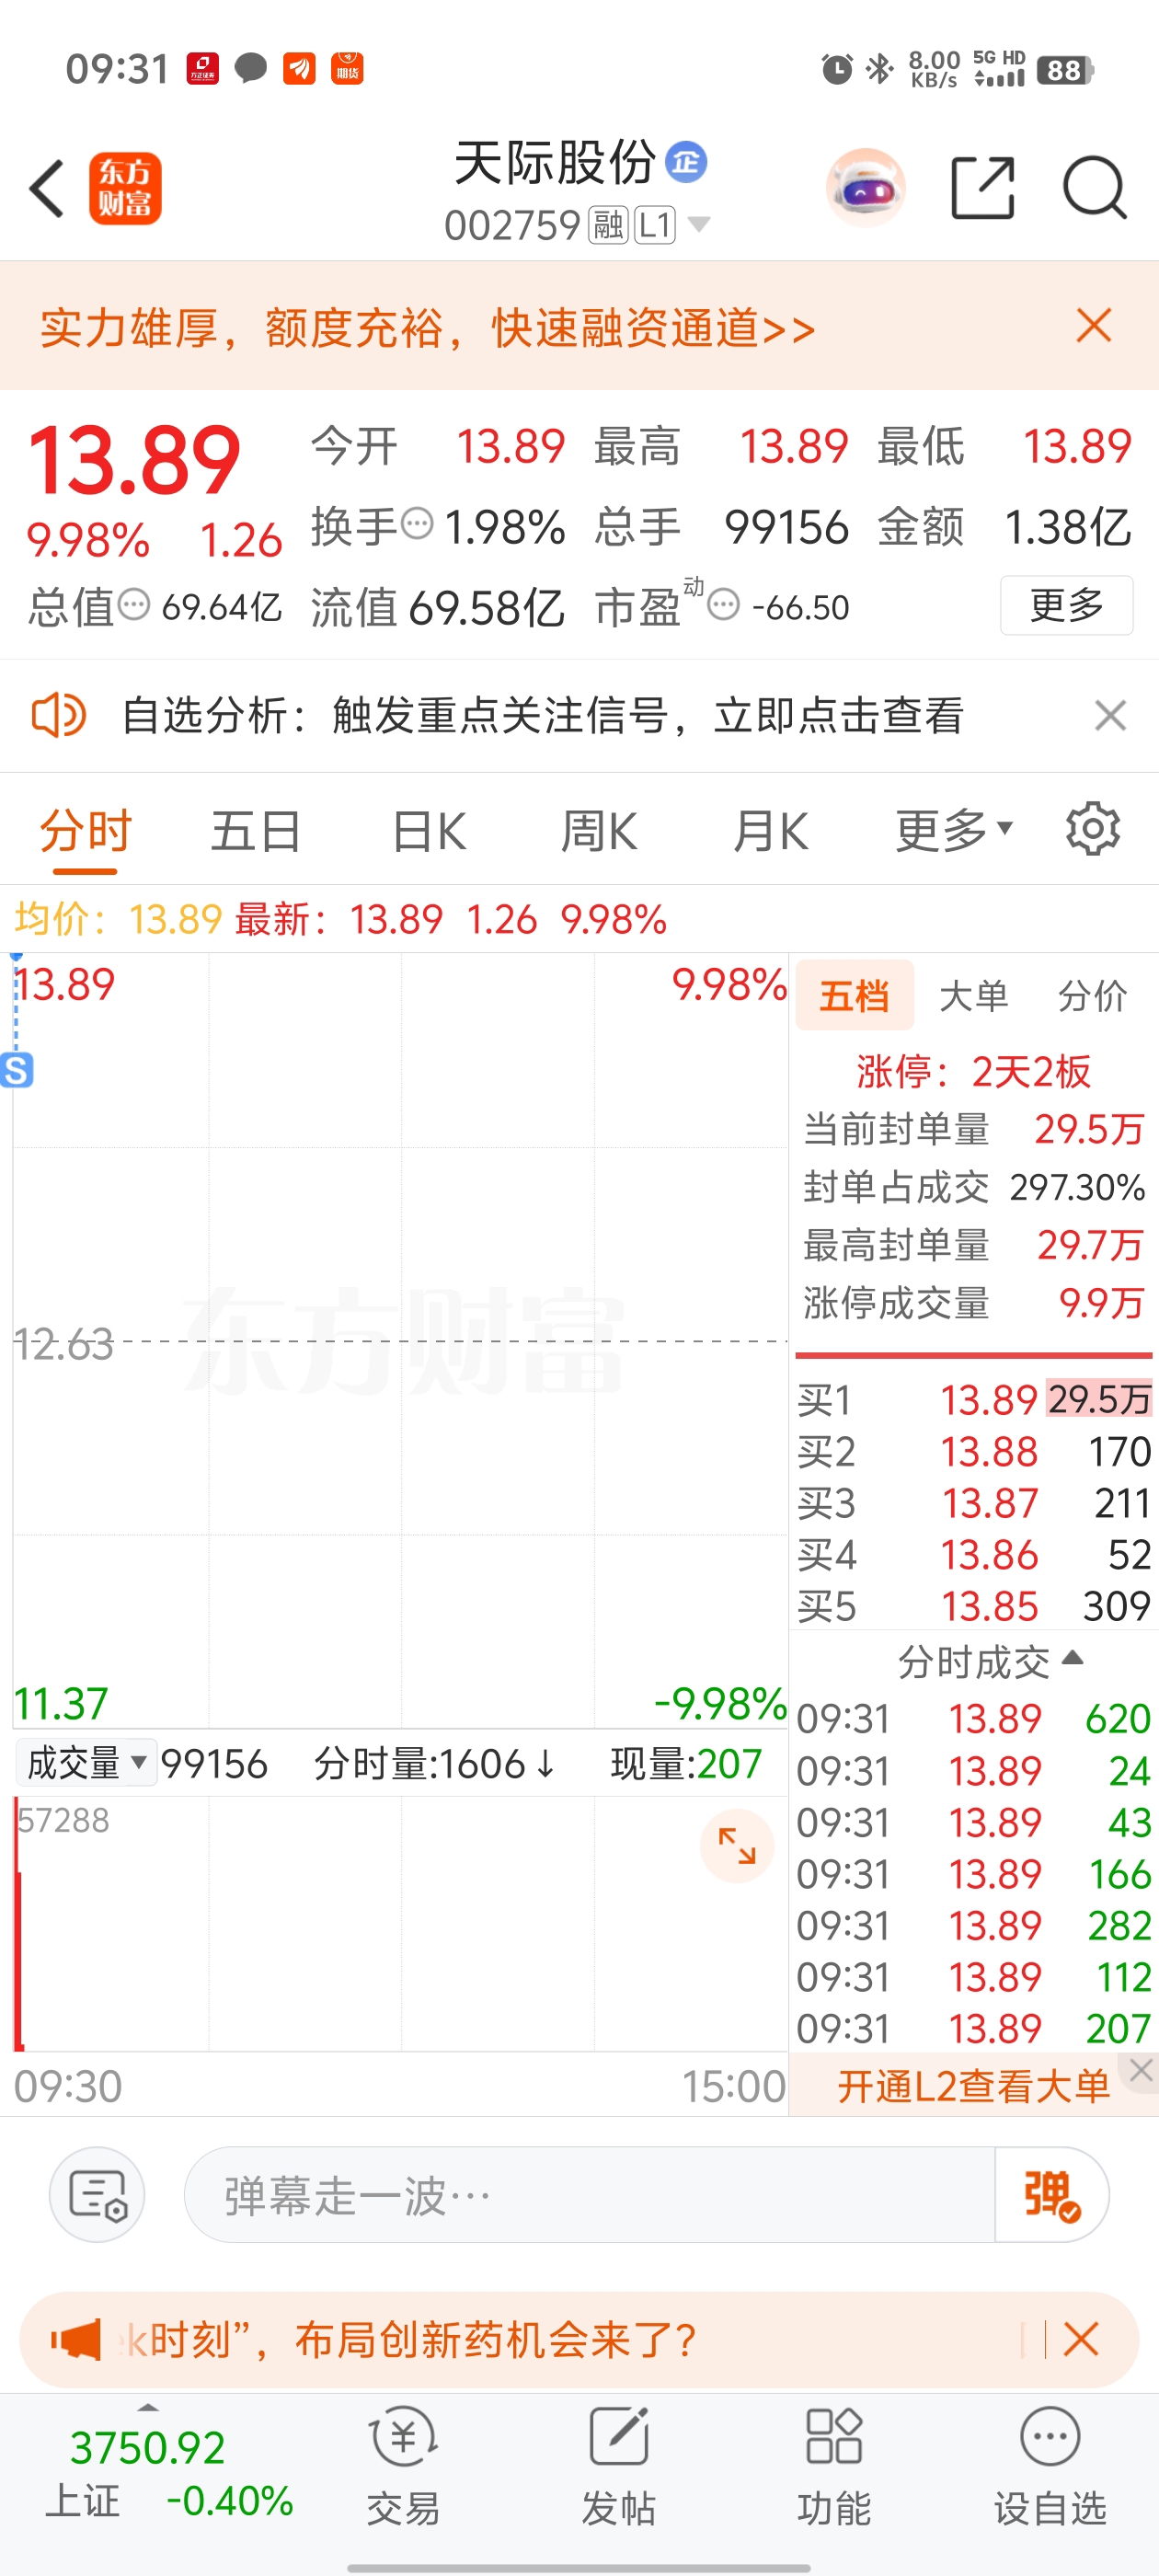Tap the 更多 quote details button
This screenshot has height=2576, width=1159.
1066,604
